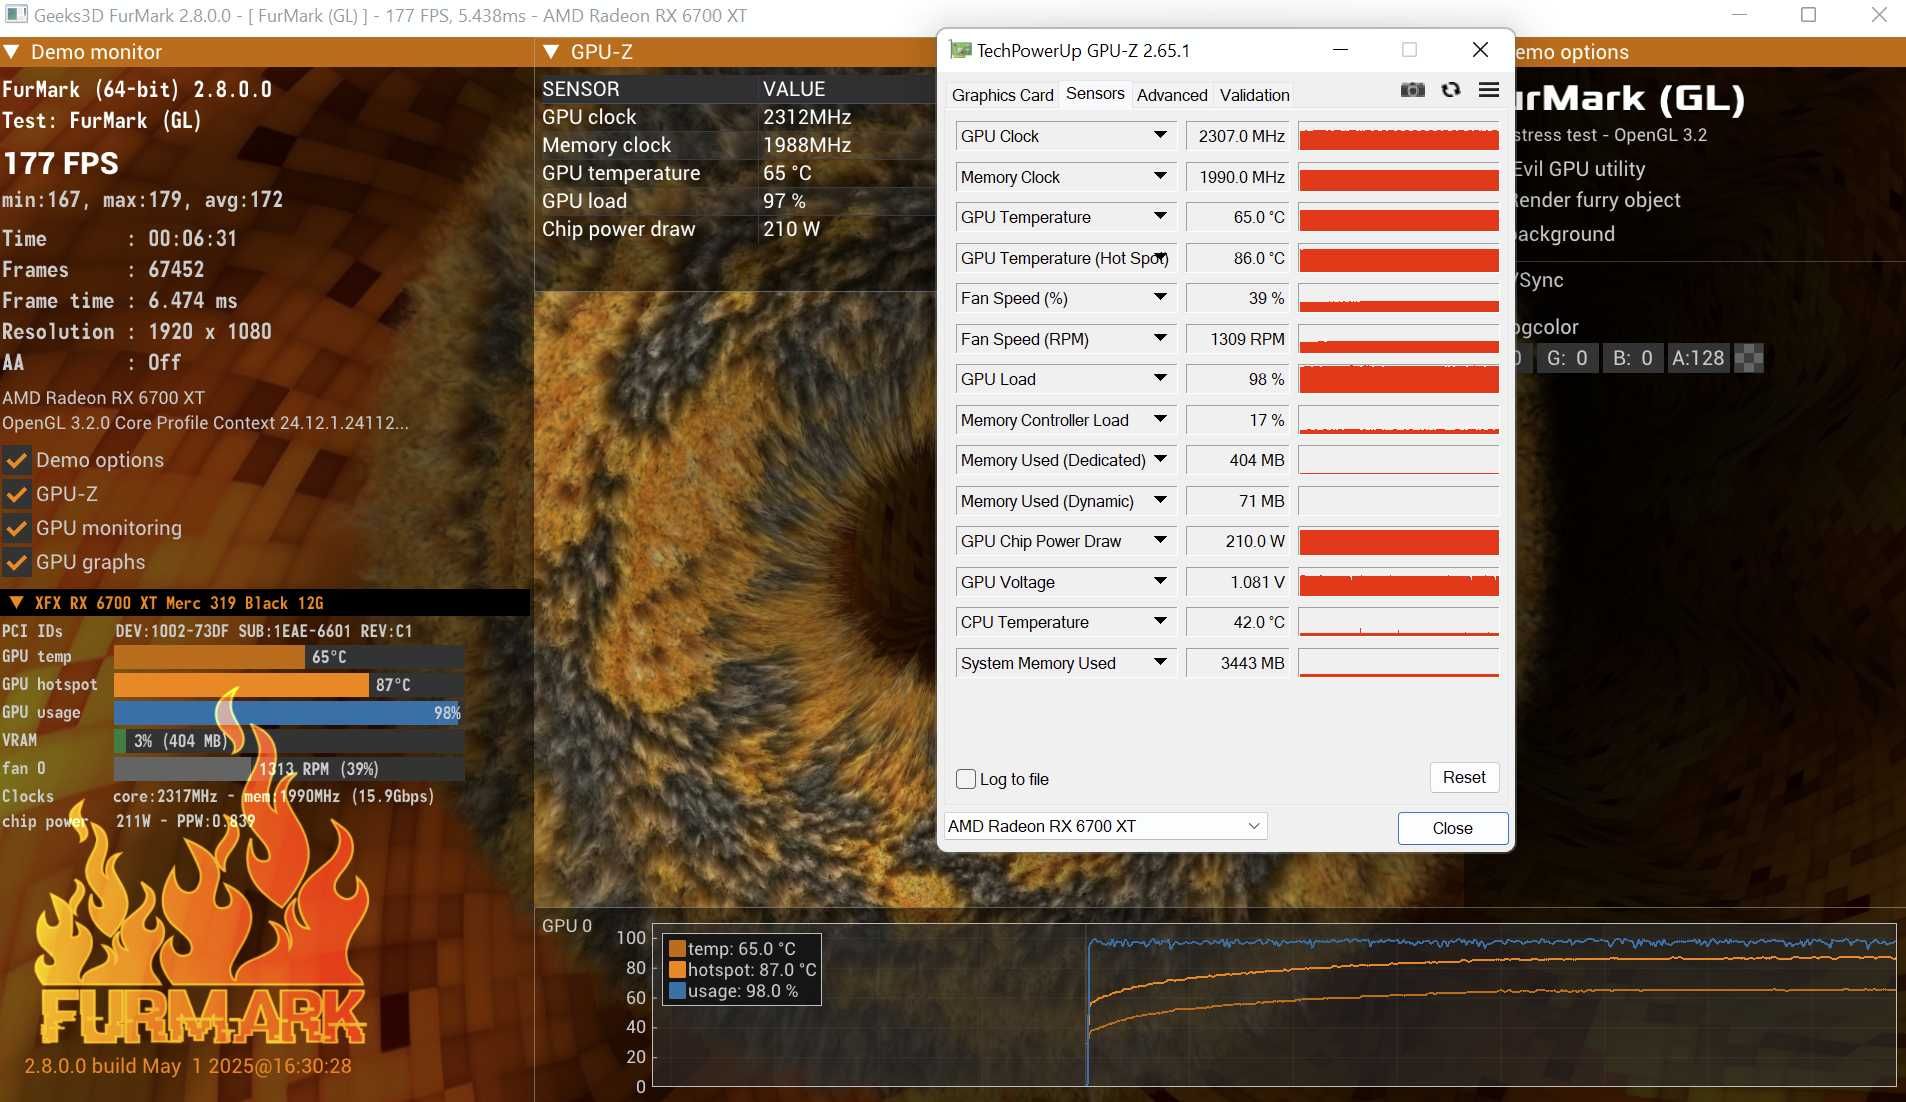Open the AMD Radeon RX 6700 XT selector
This screenshot has width=1906, height=1102.
[x=1105, y=826]
